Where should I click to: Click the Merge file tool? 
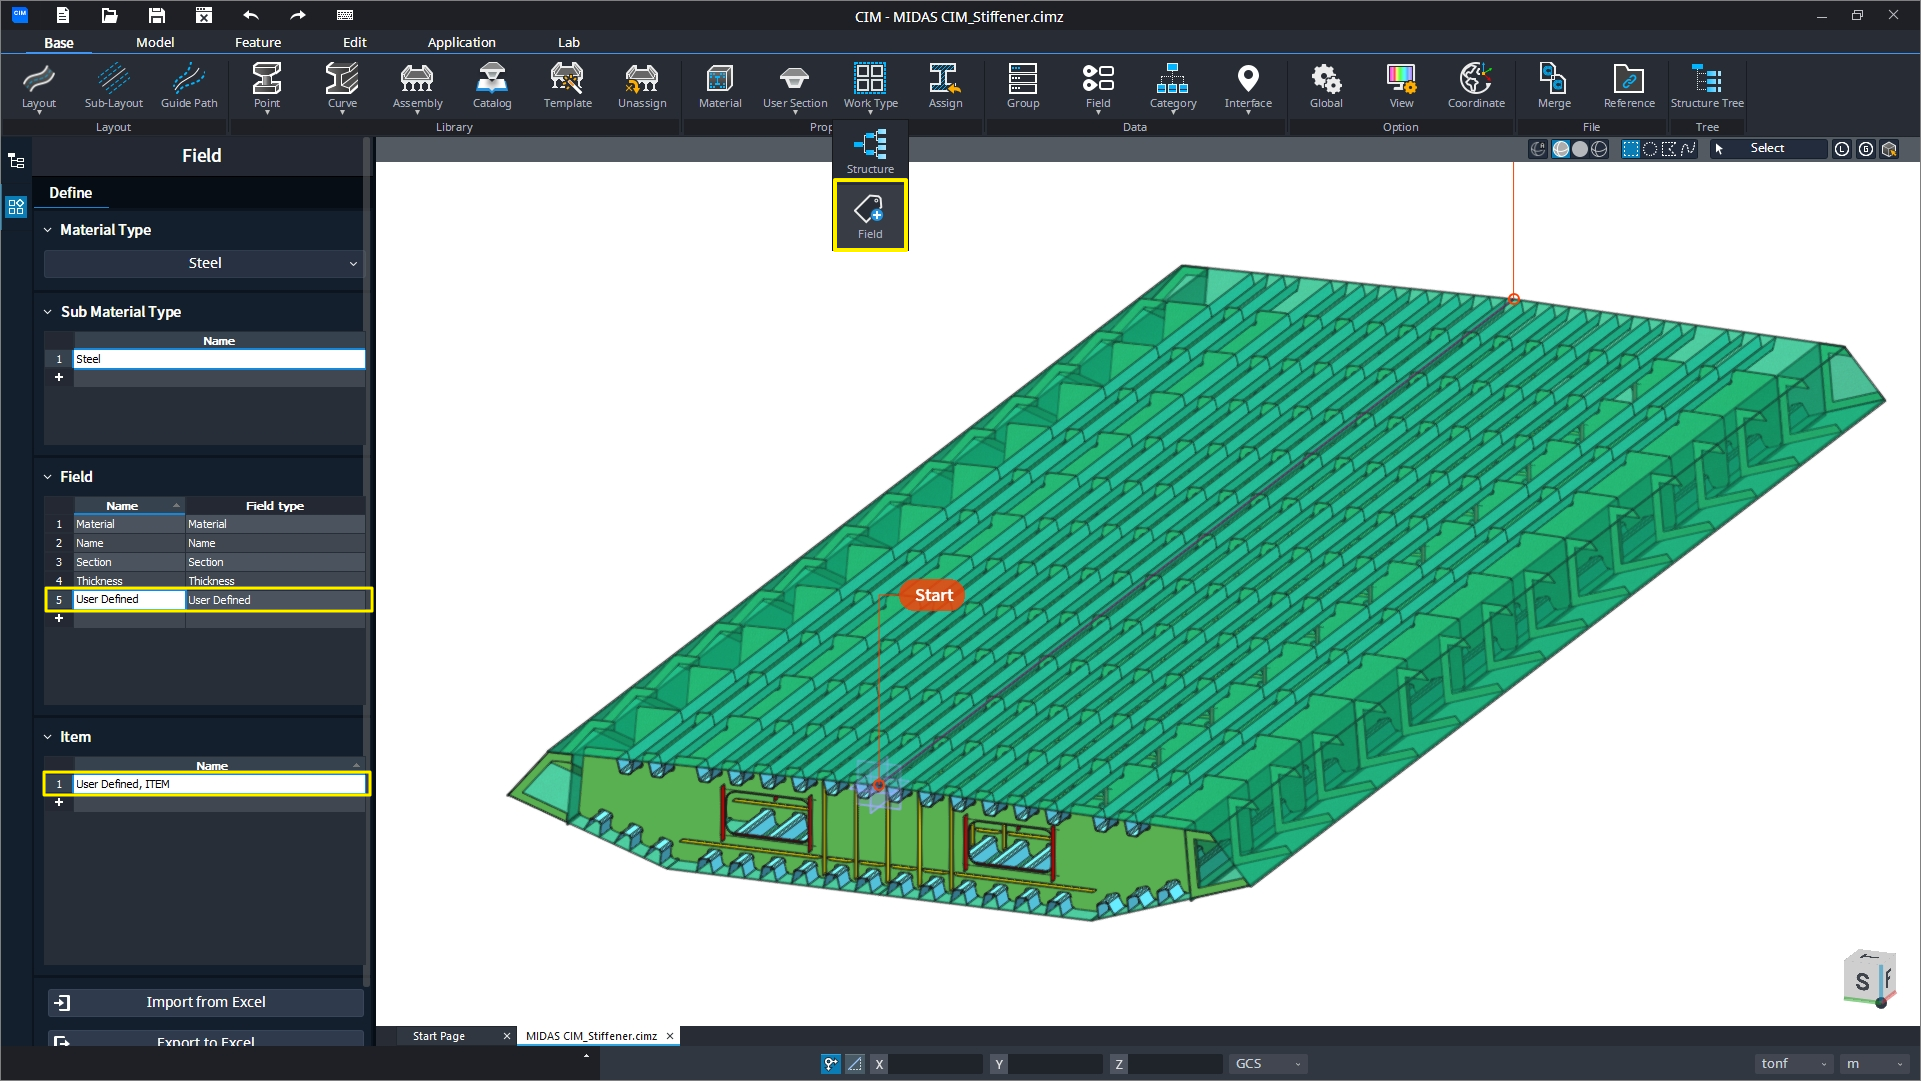(1554, 86)
